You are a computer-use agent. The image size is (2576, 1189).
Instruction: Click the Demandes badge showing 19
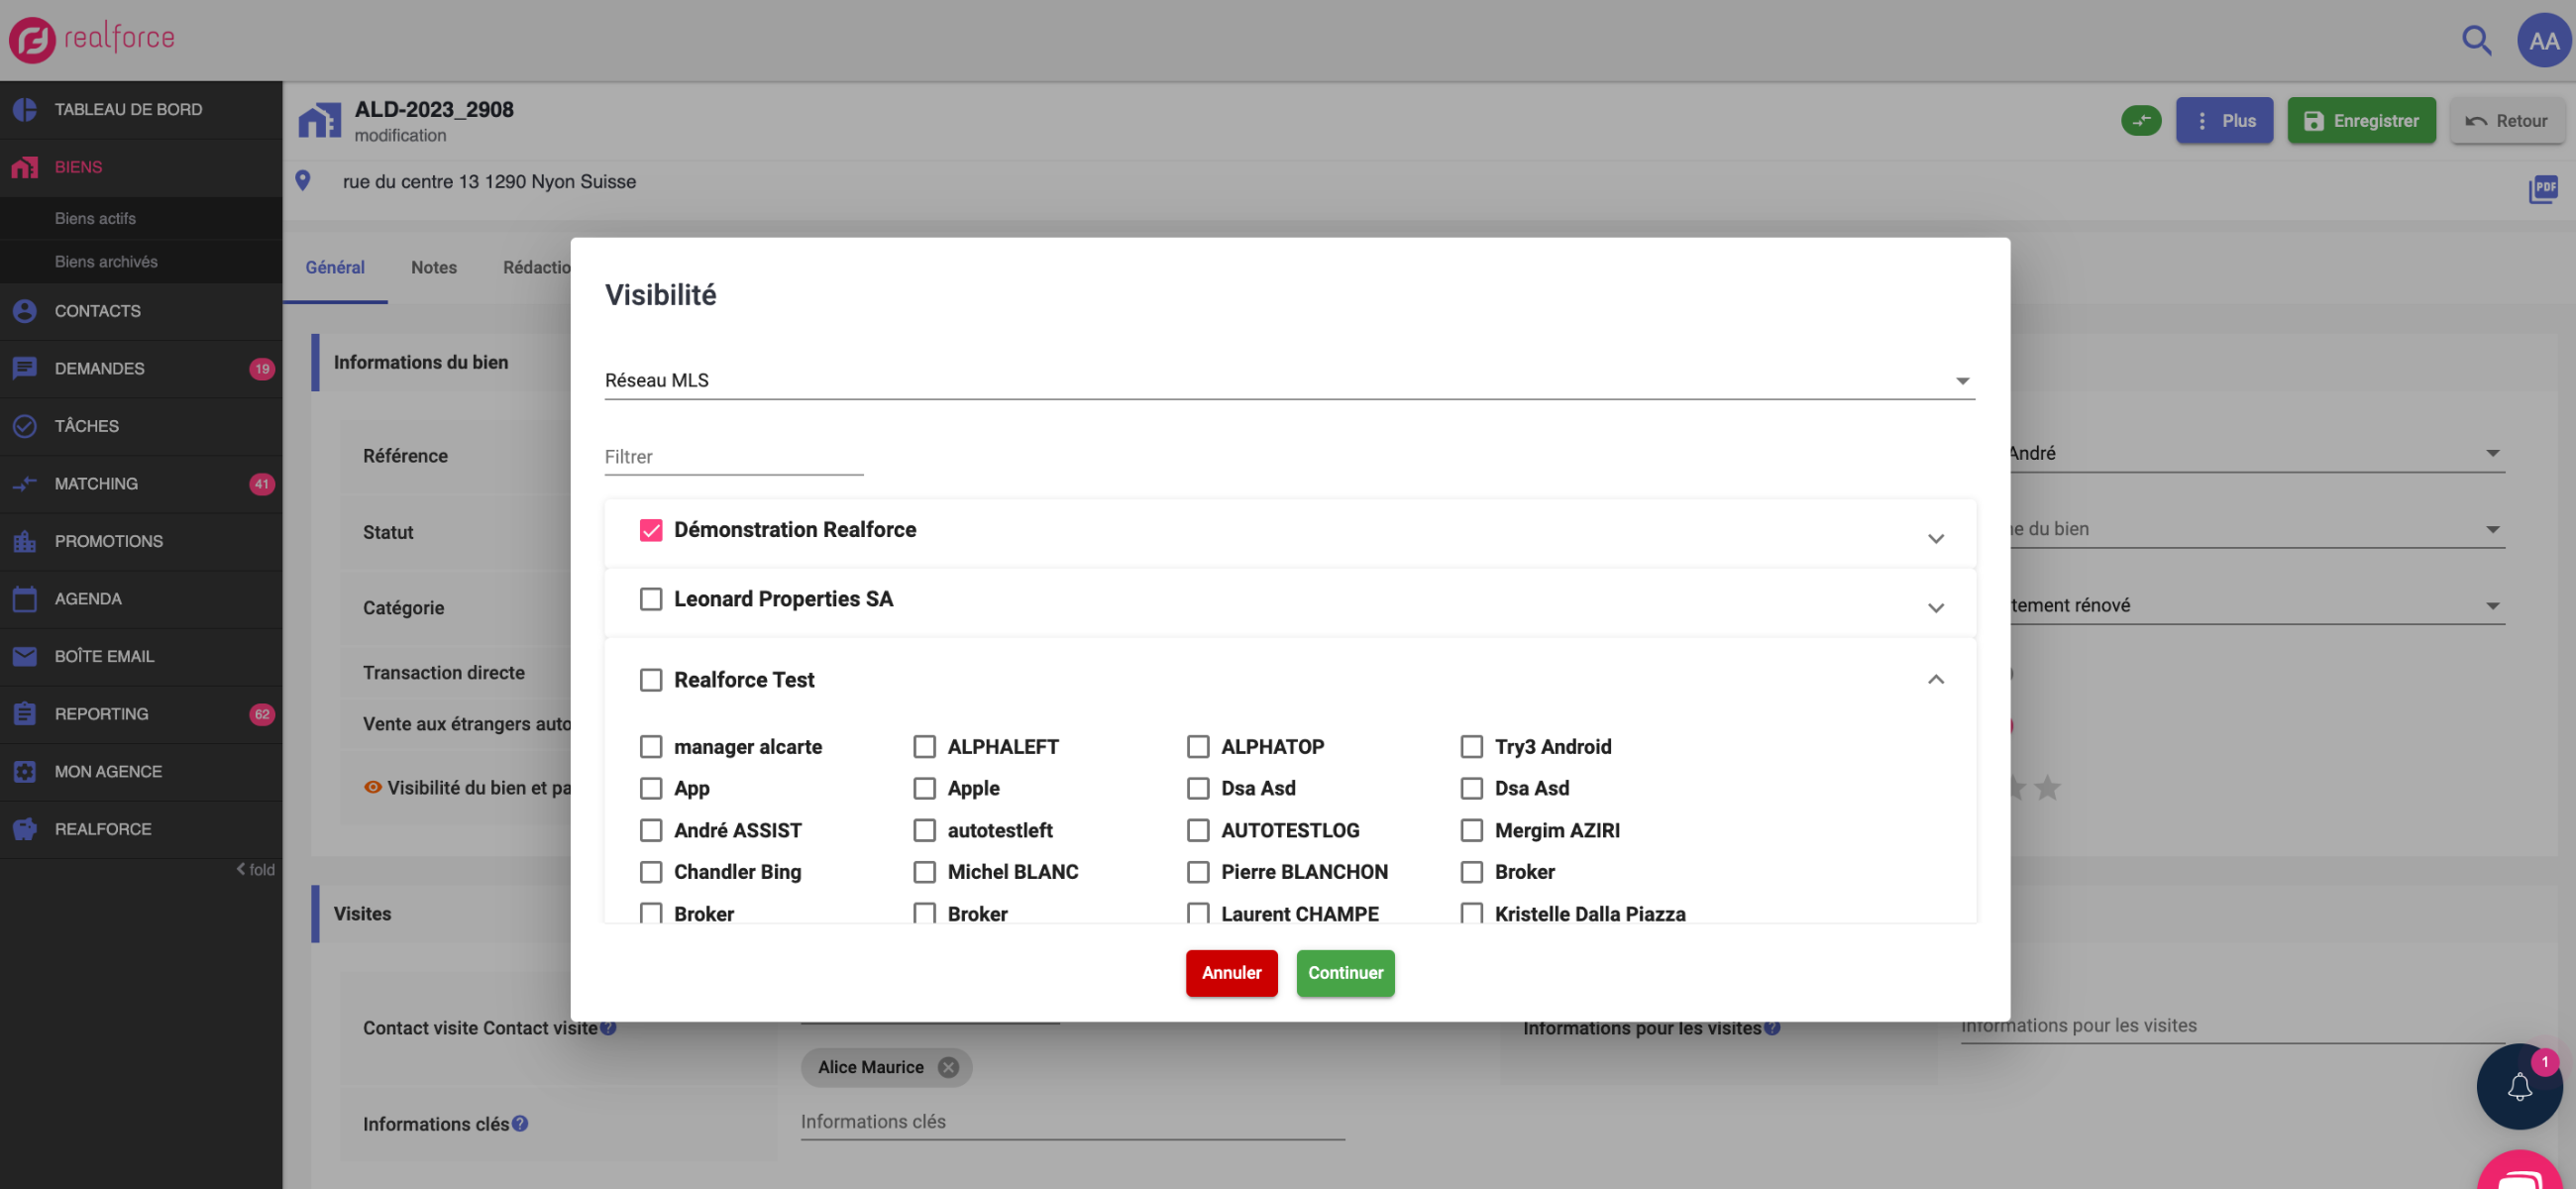tap(262, 369)
